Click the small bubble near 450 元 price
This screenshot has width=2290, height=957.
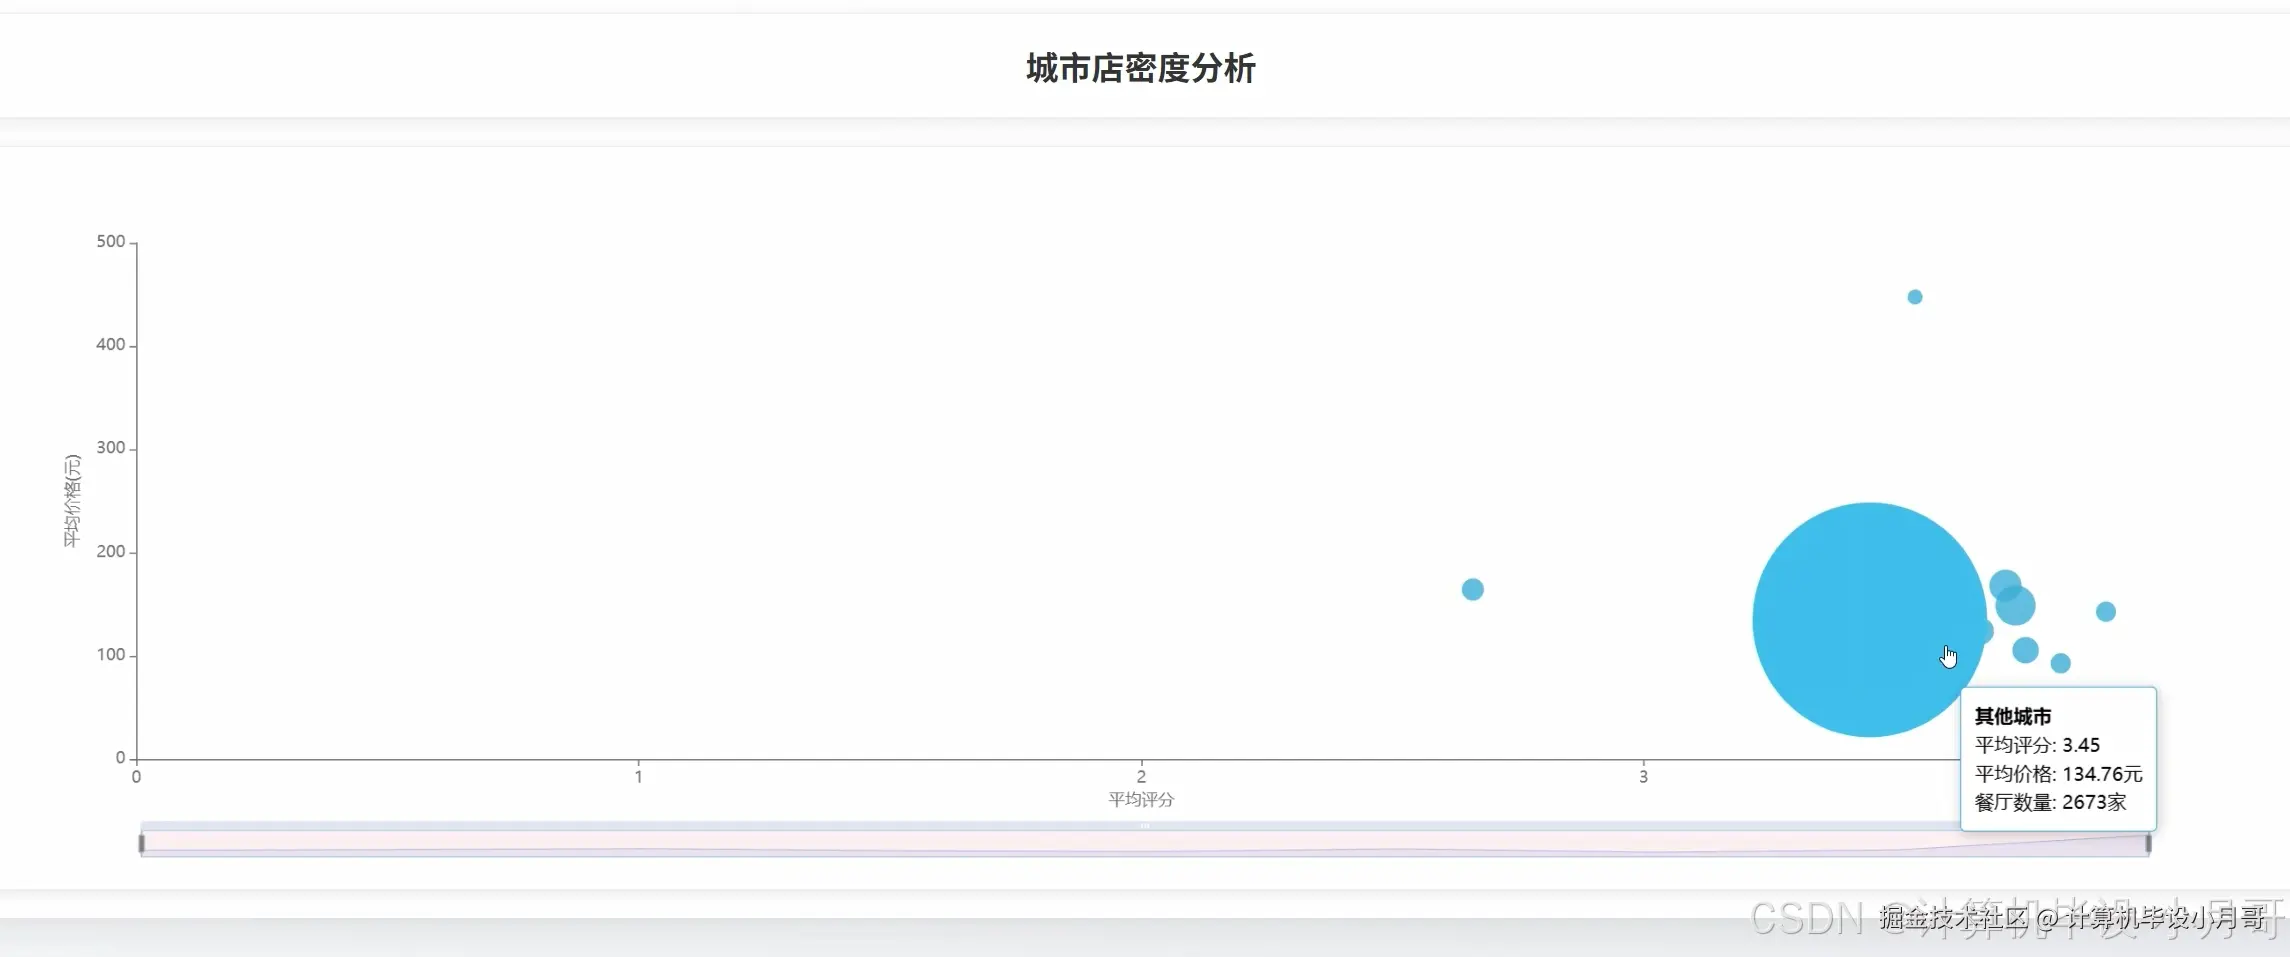pos(1913,296)
